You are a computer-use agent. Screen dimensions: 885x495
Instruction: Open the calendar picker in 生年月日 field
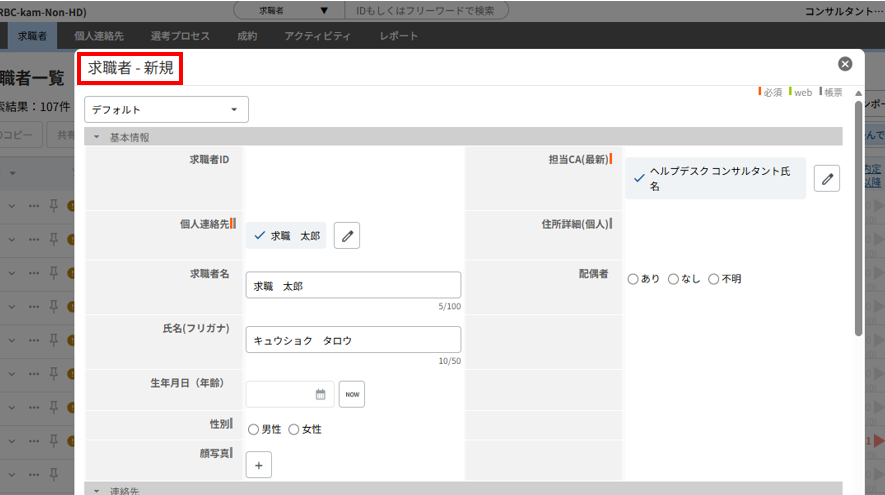[321, 394]
